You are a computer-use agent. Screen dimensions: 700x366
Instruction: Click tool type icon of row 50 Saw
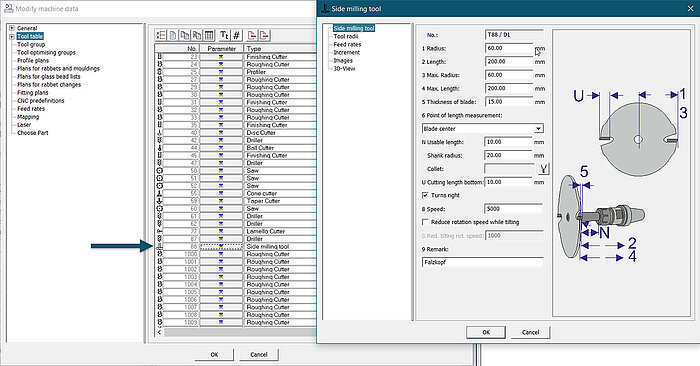pos(160,171)
